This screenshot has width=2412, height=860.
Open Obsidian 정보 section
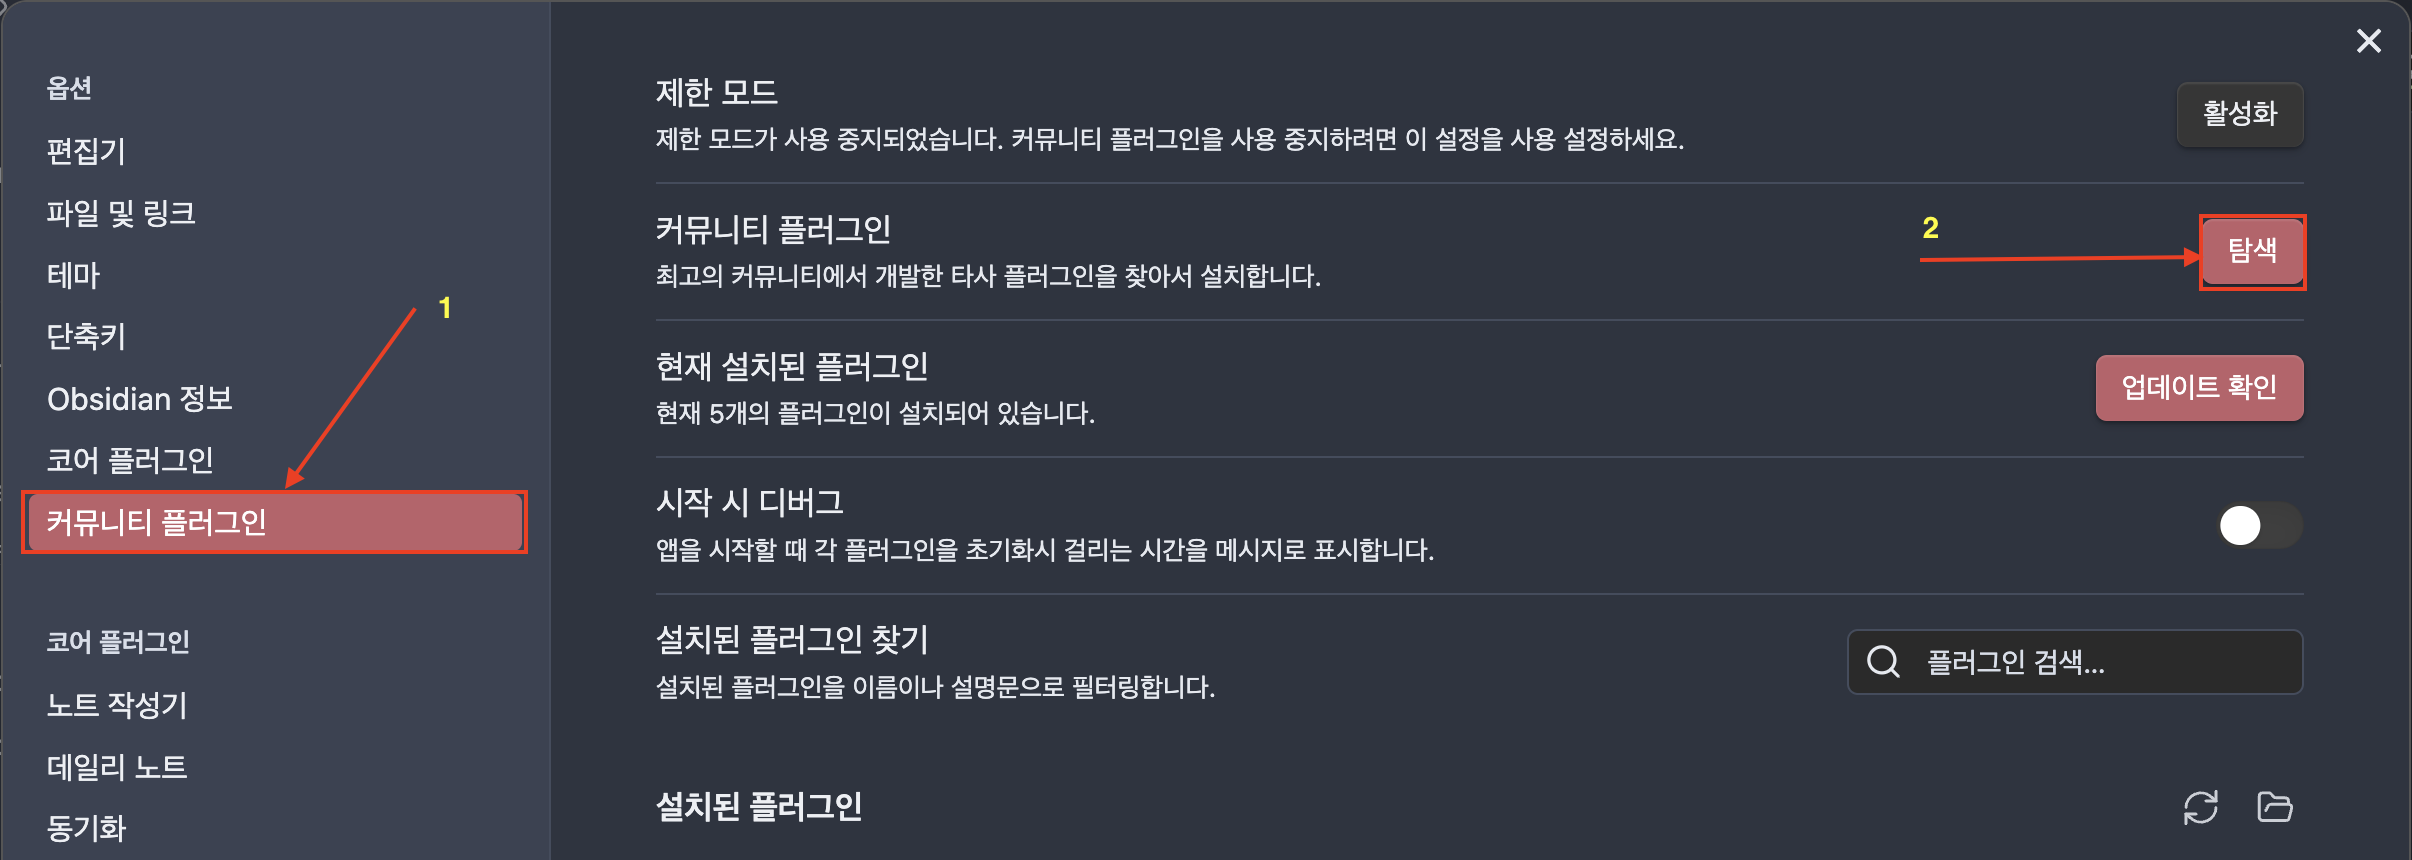pos(140,398)
